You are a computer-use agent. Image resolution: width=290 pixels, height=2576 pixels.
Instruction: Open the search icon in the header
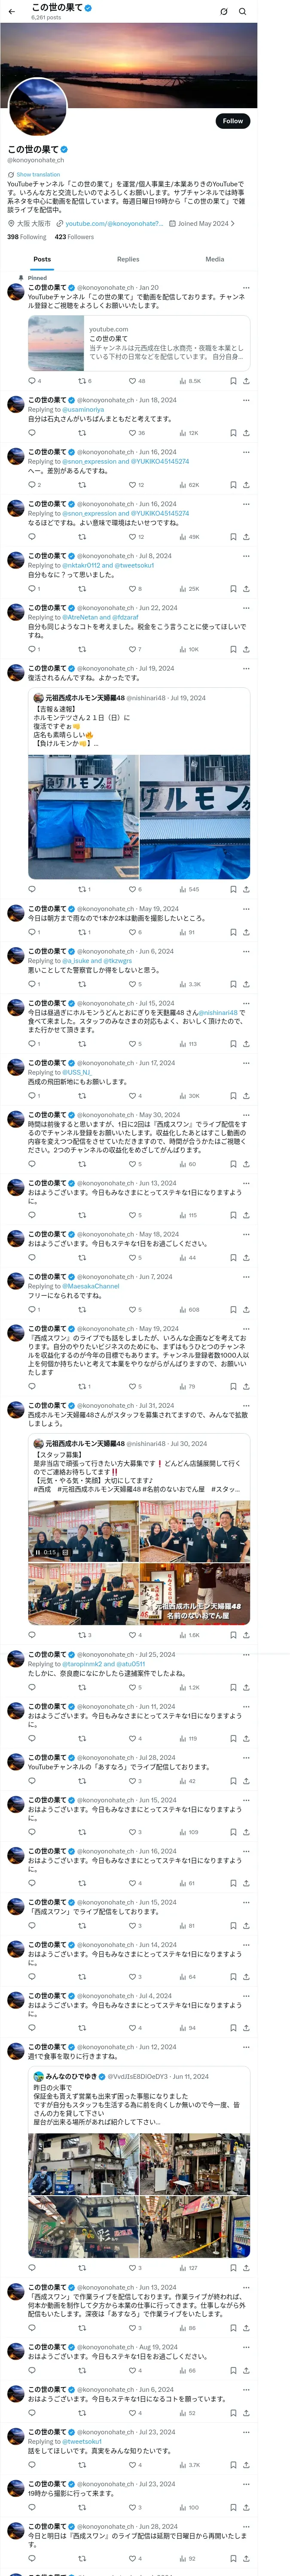coord(242,11)
